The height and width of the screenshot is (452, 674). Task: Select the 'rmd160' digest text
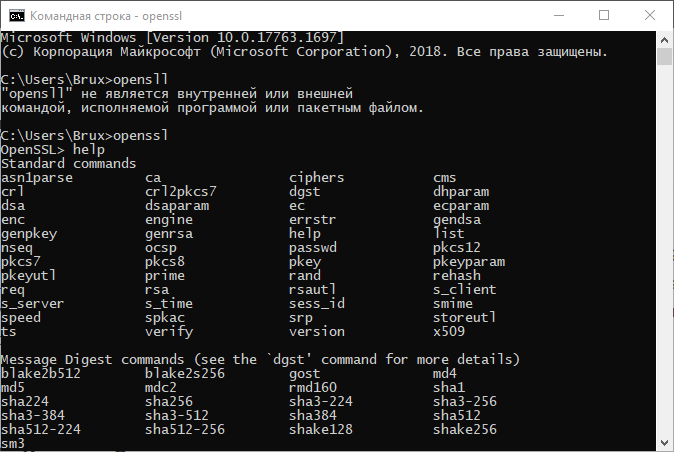coord(313,387)
